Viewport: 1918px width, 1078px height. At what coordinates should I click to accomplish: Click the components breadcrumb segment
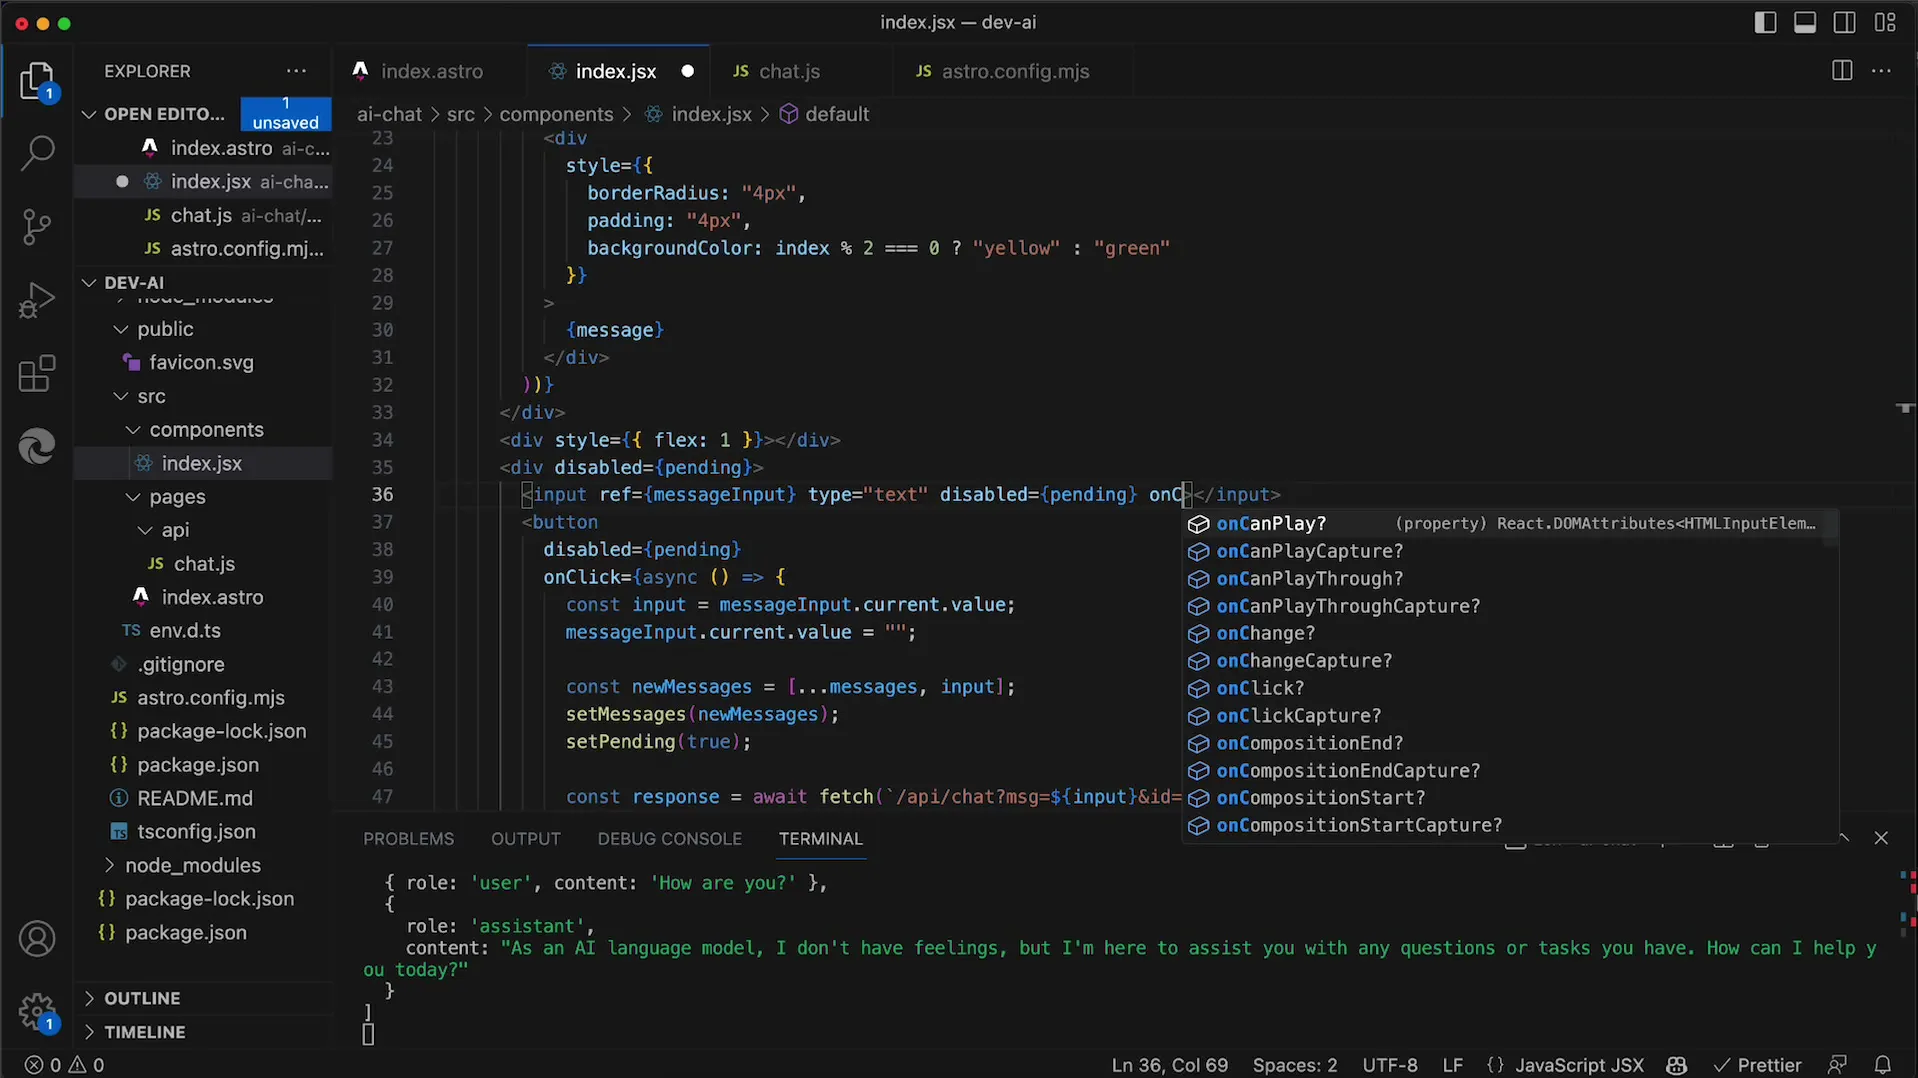click(x=556, y=114)
